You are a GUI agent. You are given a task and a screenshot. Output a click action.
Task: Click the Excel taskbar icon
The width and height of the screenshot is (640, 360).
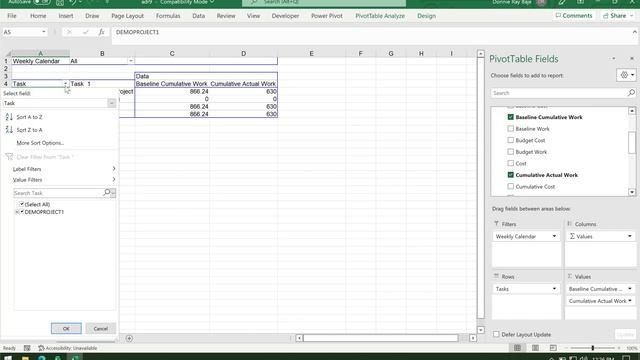(75, 358)
